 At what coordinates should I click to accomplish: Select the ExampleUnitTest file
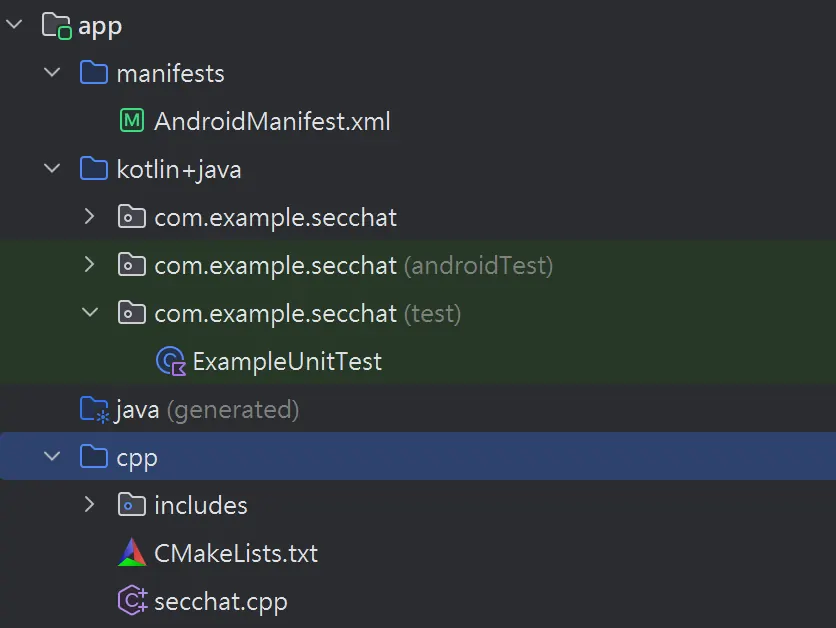(287, 361)
